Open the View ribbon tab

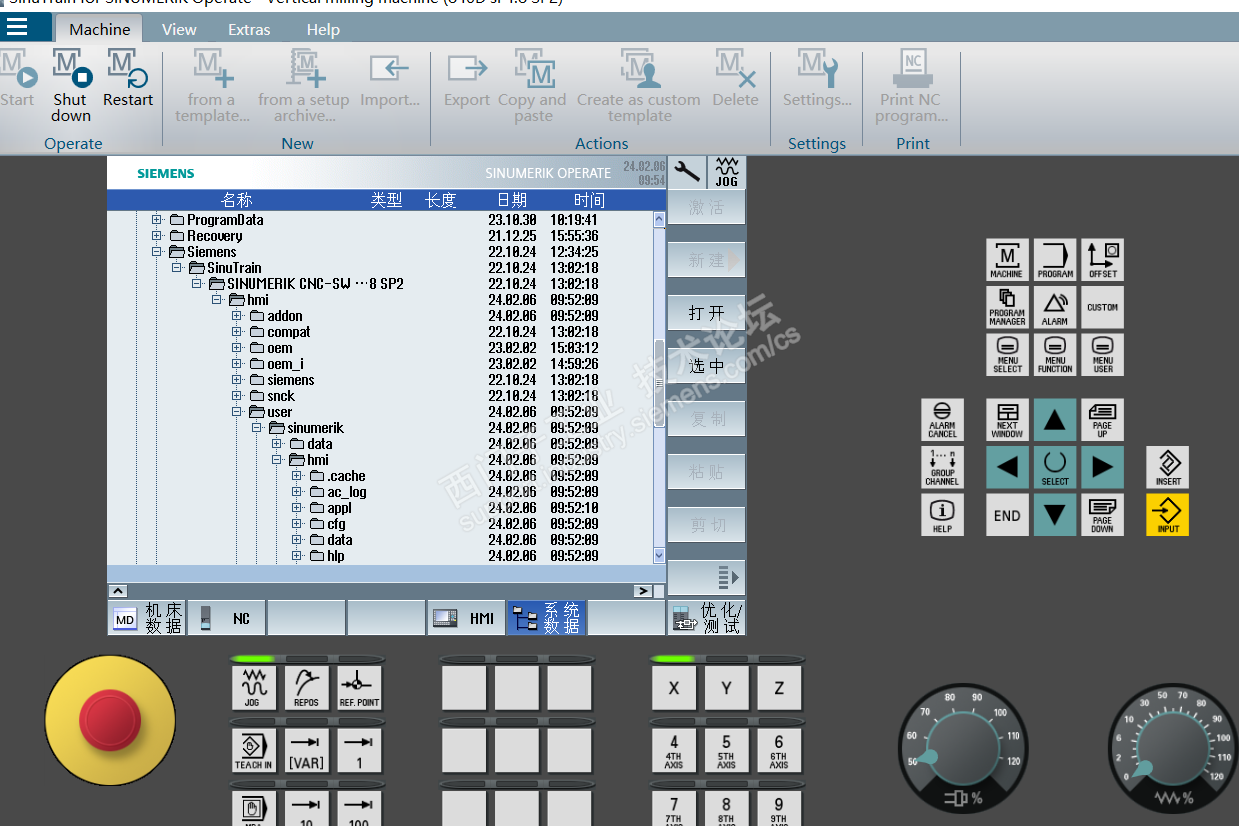click(179, 29)
